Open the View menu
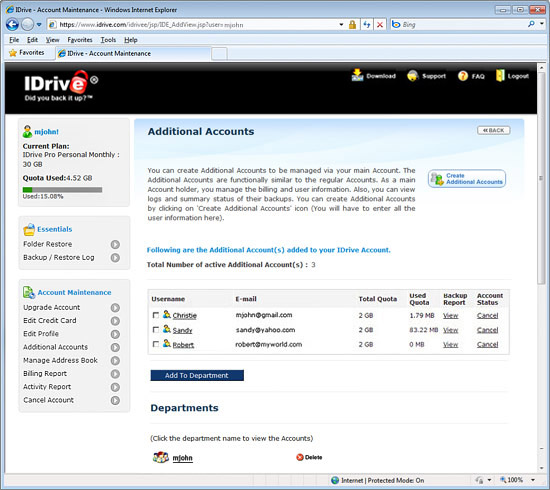The image size is (550, 490). (x=53, y=40)
